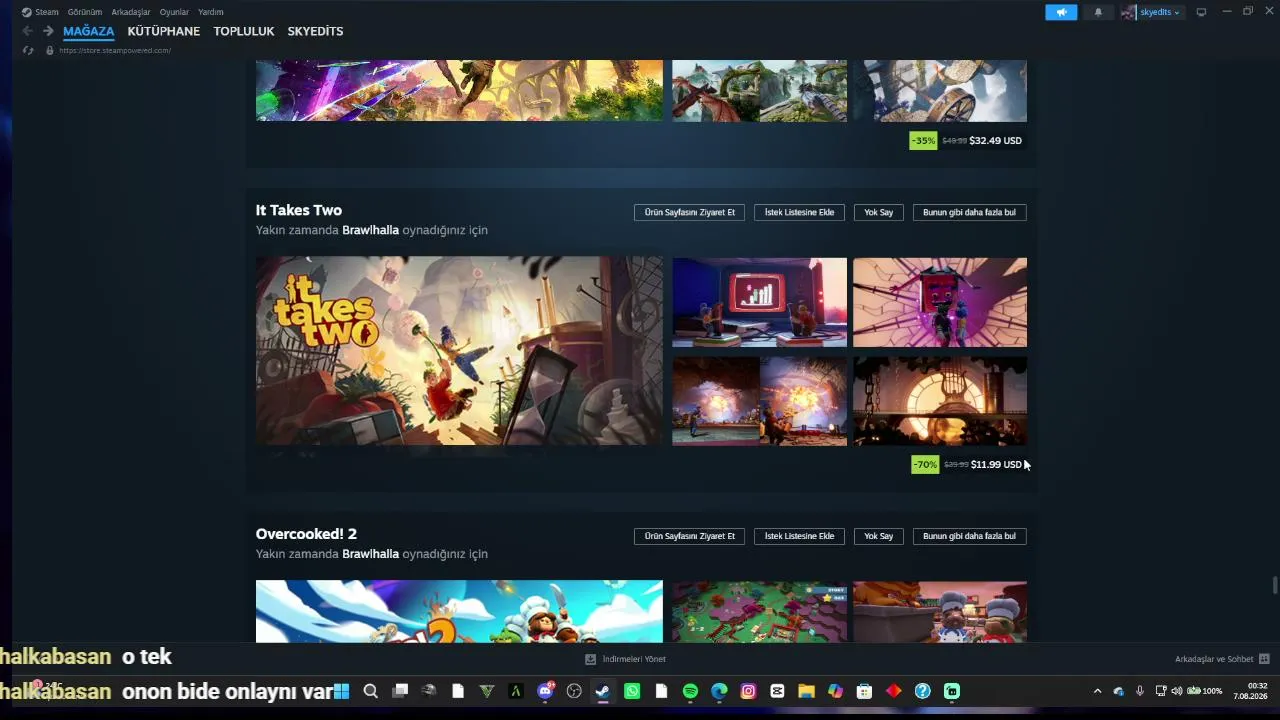This screenshot has height=720, width=1280.
Task: Open the SKYEDİTS profile tab
Action: point(315,31)
